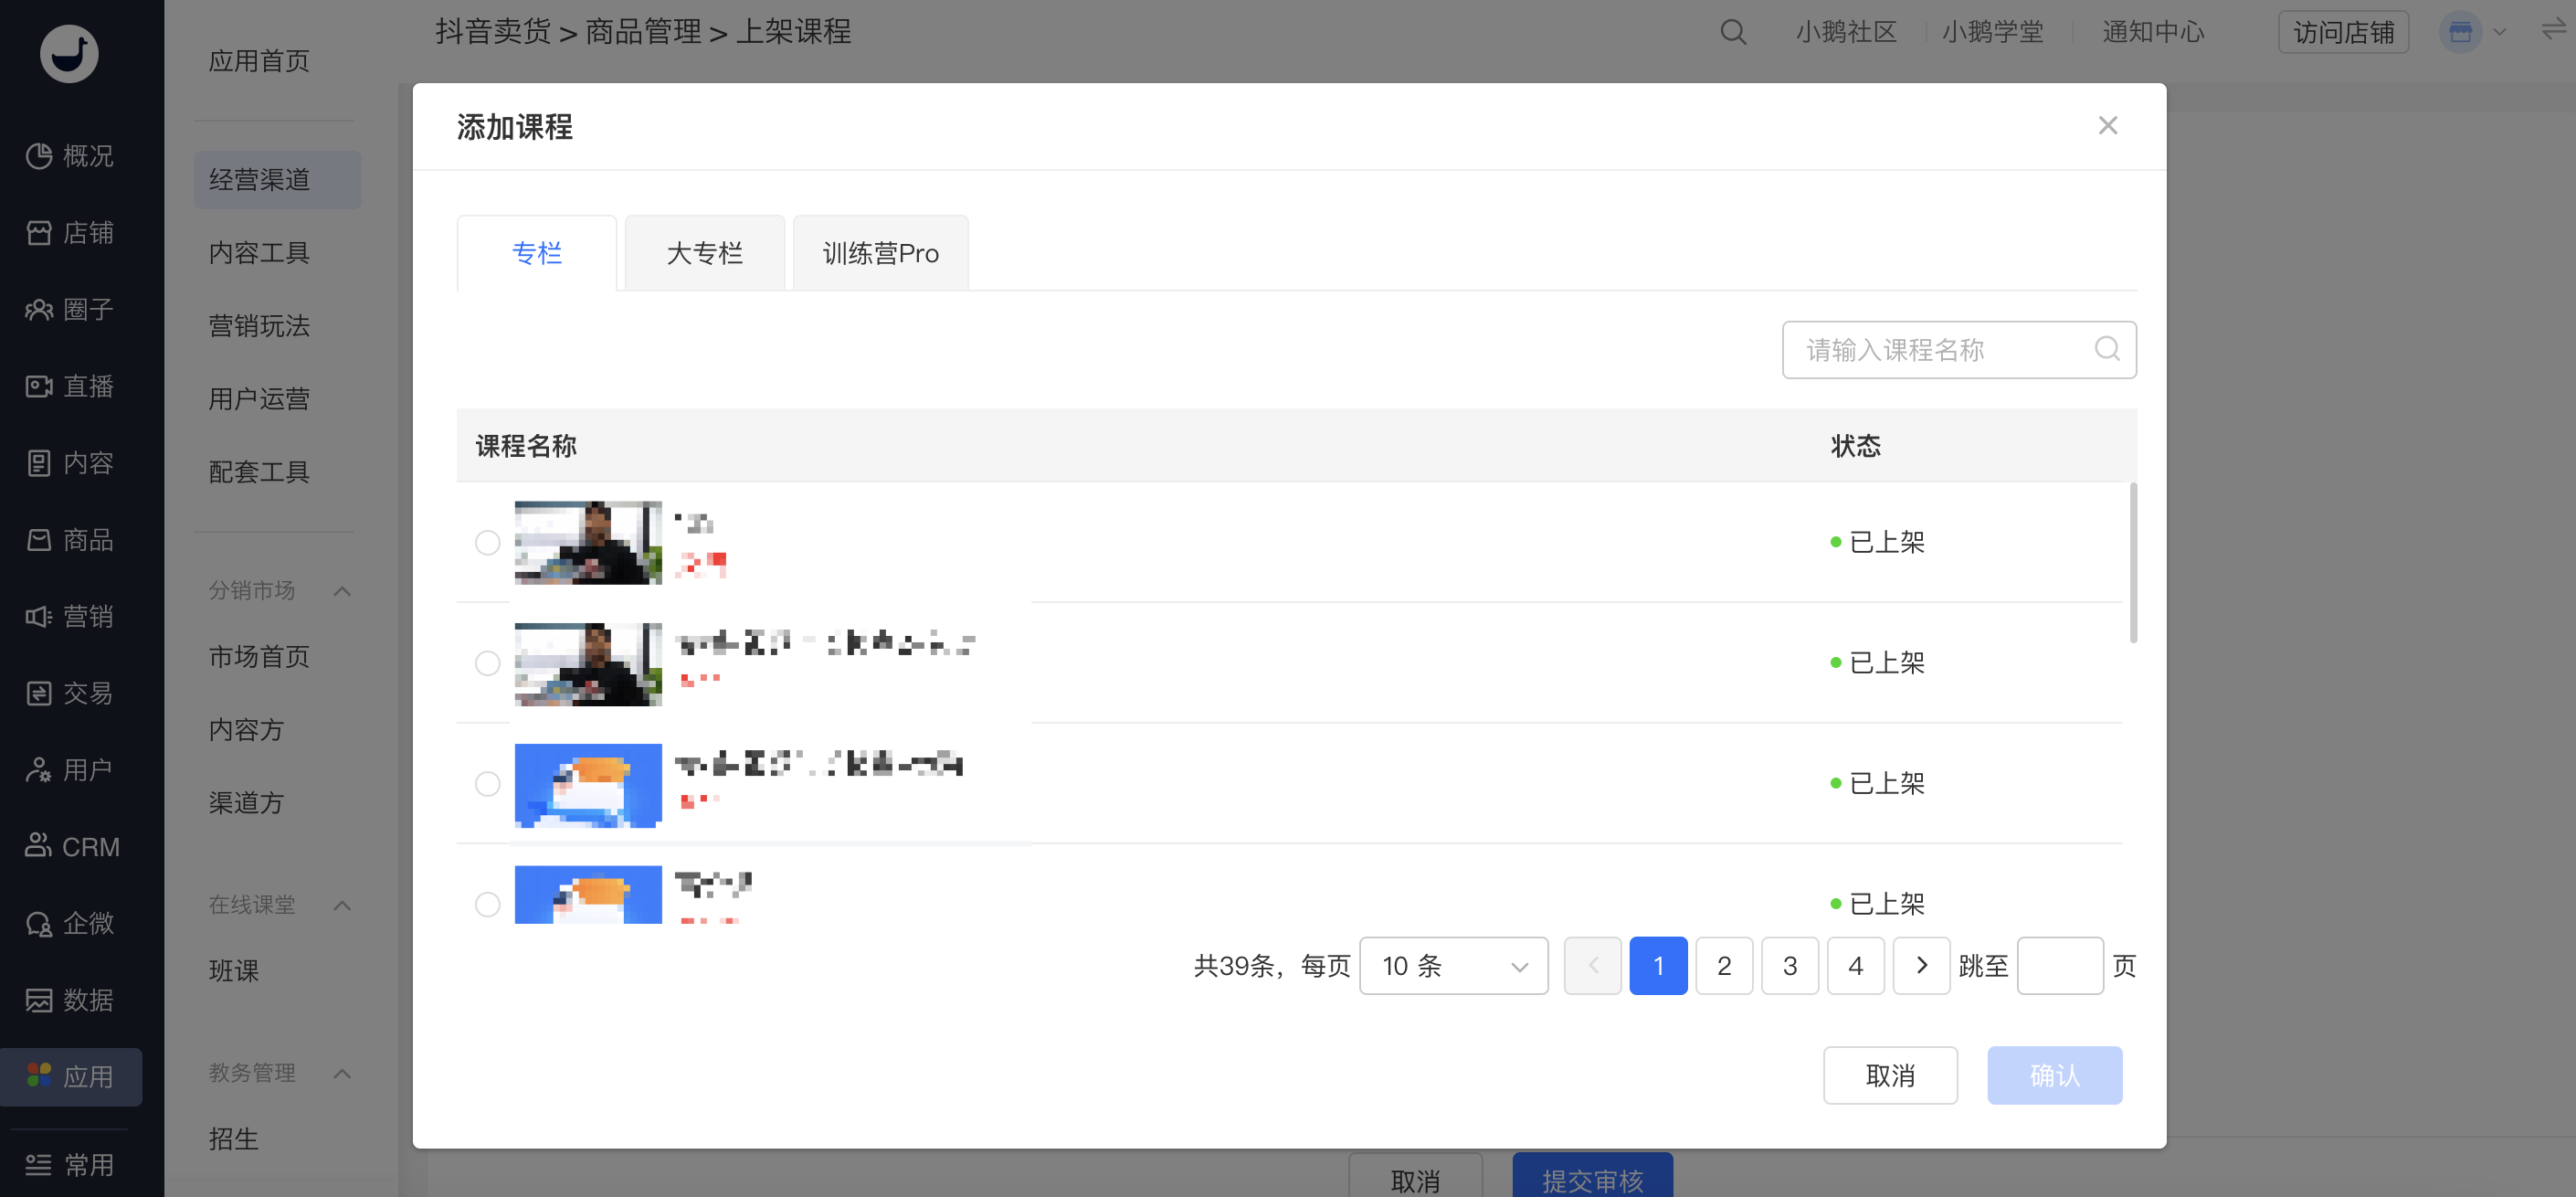The width and height of the screenshot is (2576, 1197).
Task: Go to page 3 of courses
Action: (1790, 966)
